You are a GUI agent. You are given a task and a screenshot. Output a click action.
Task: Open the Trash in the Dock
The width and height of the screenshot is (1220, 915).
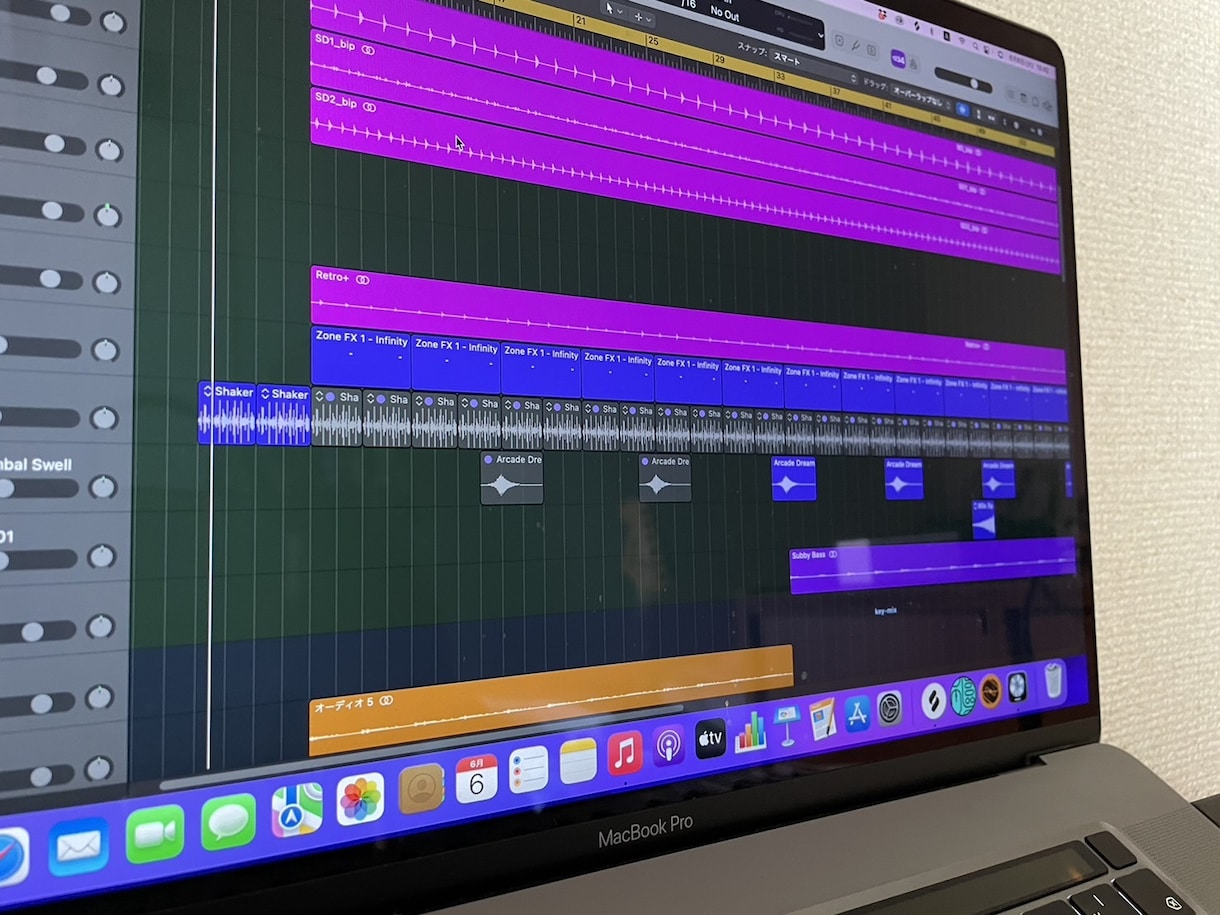pos(1053,680)
